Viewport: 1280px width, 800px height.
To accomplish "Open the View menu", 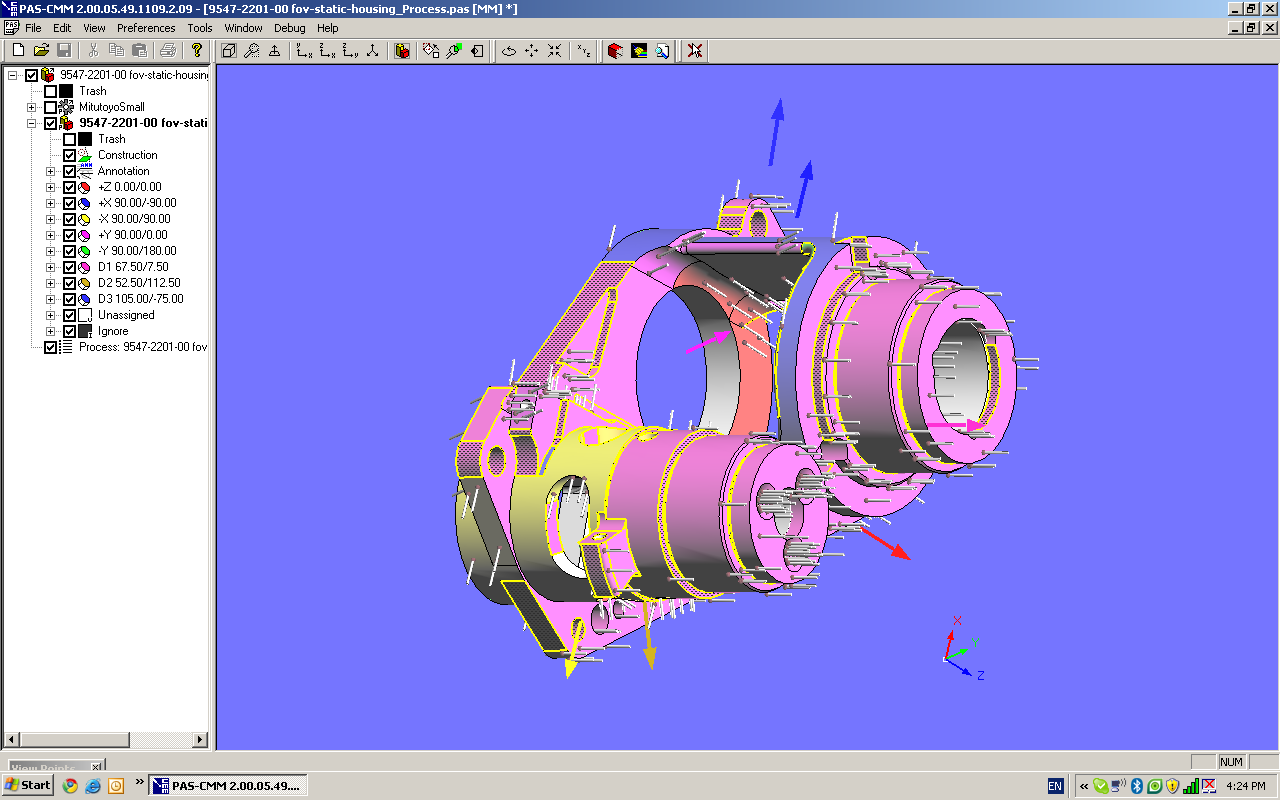I will click(94, 28).
